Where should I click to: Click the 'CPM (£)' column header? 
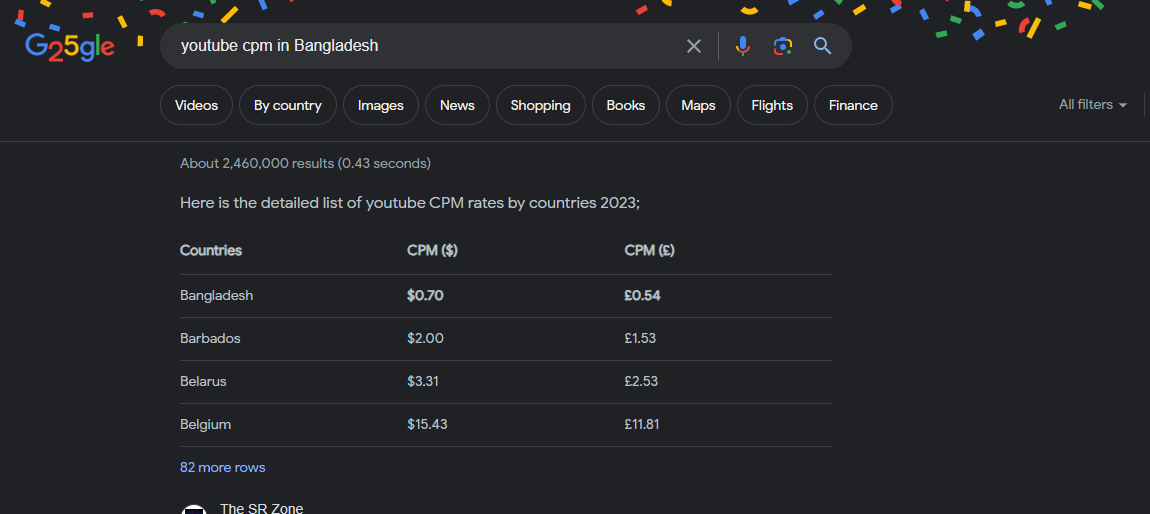(649, 251)
